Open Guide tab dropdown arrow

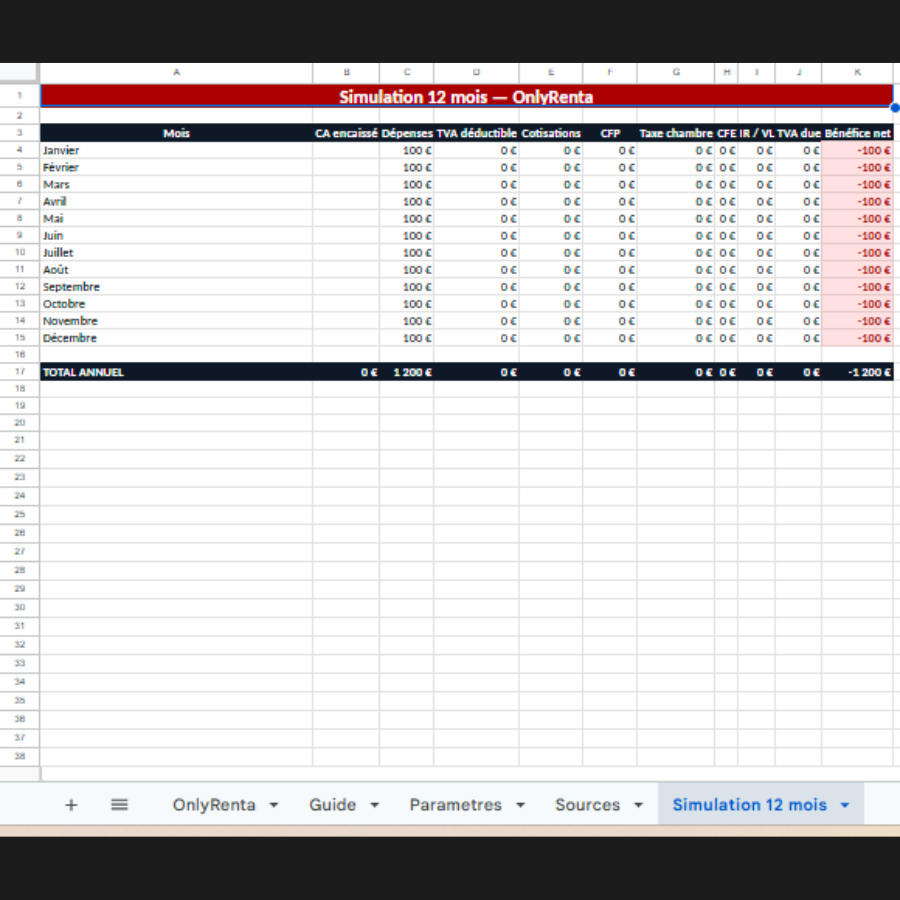click(374, 805)
